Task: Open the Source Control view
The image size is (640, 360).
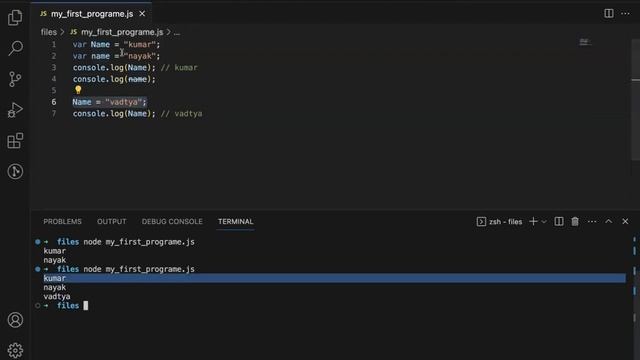Action: pyautogui.click(x=15, y=79)
